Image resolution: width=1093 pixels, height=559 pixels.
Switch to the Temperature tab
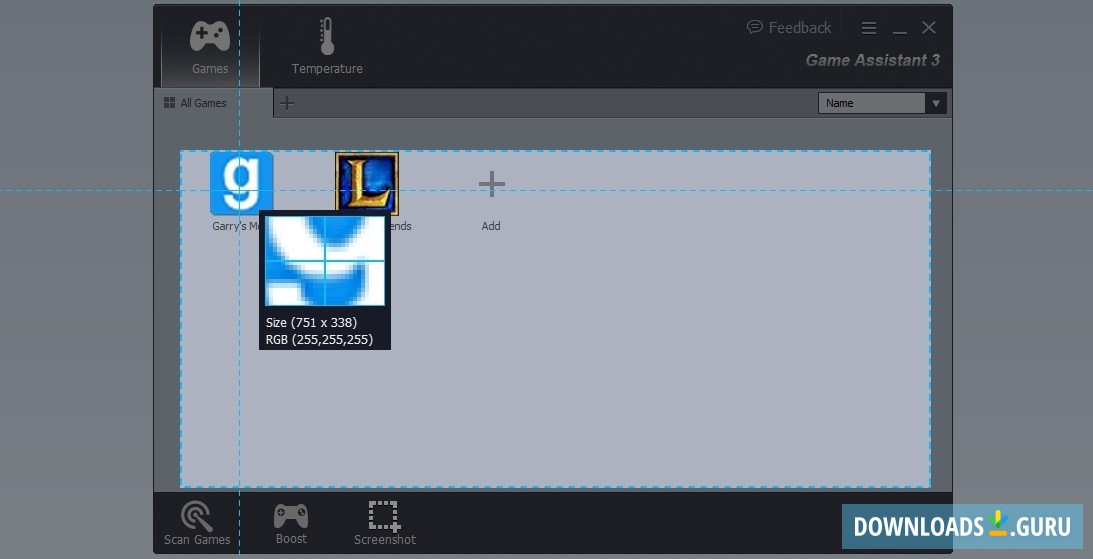[327, 48]
